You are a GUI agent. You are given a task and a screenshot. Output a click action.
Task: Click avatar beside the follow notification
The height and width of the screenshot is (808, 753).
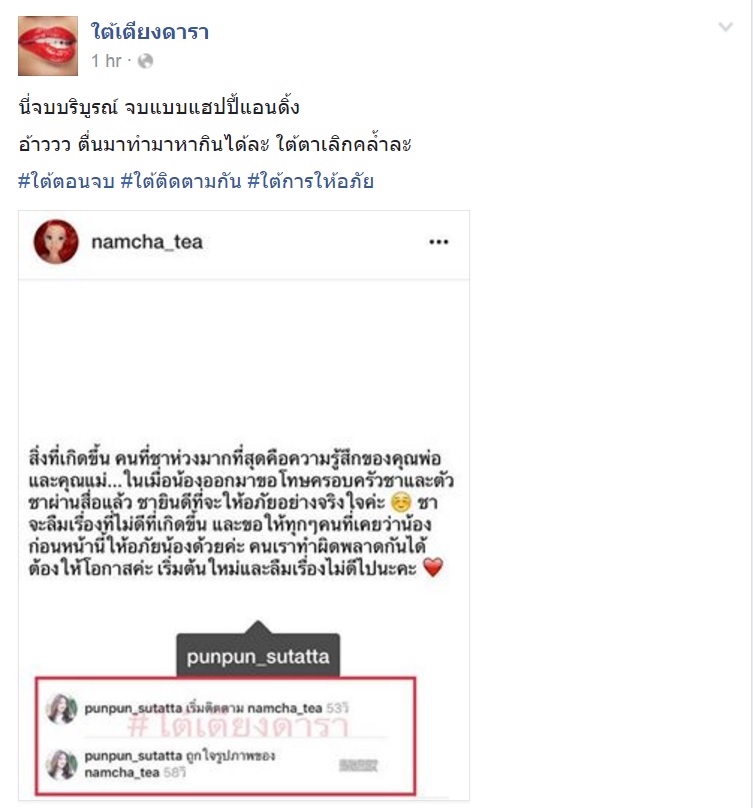[x=62, y=709]
